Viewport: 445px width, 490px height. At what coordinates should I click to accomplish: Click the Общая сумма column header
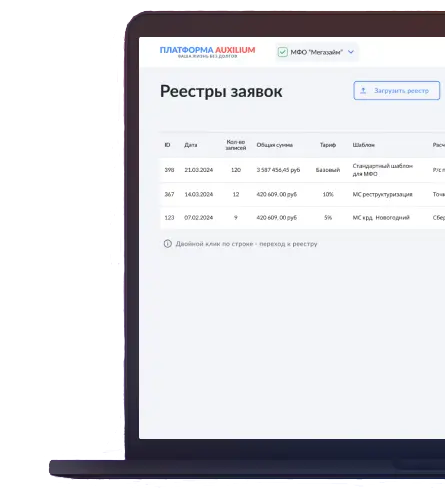point(275,145)
